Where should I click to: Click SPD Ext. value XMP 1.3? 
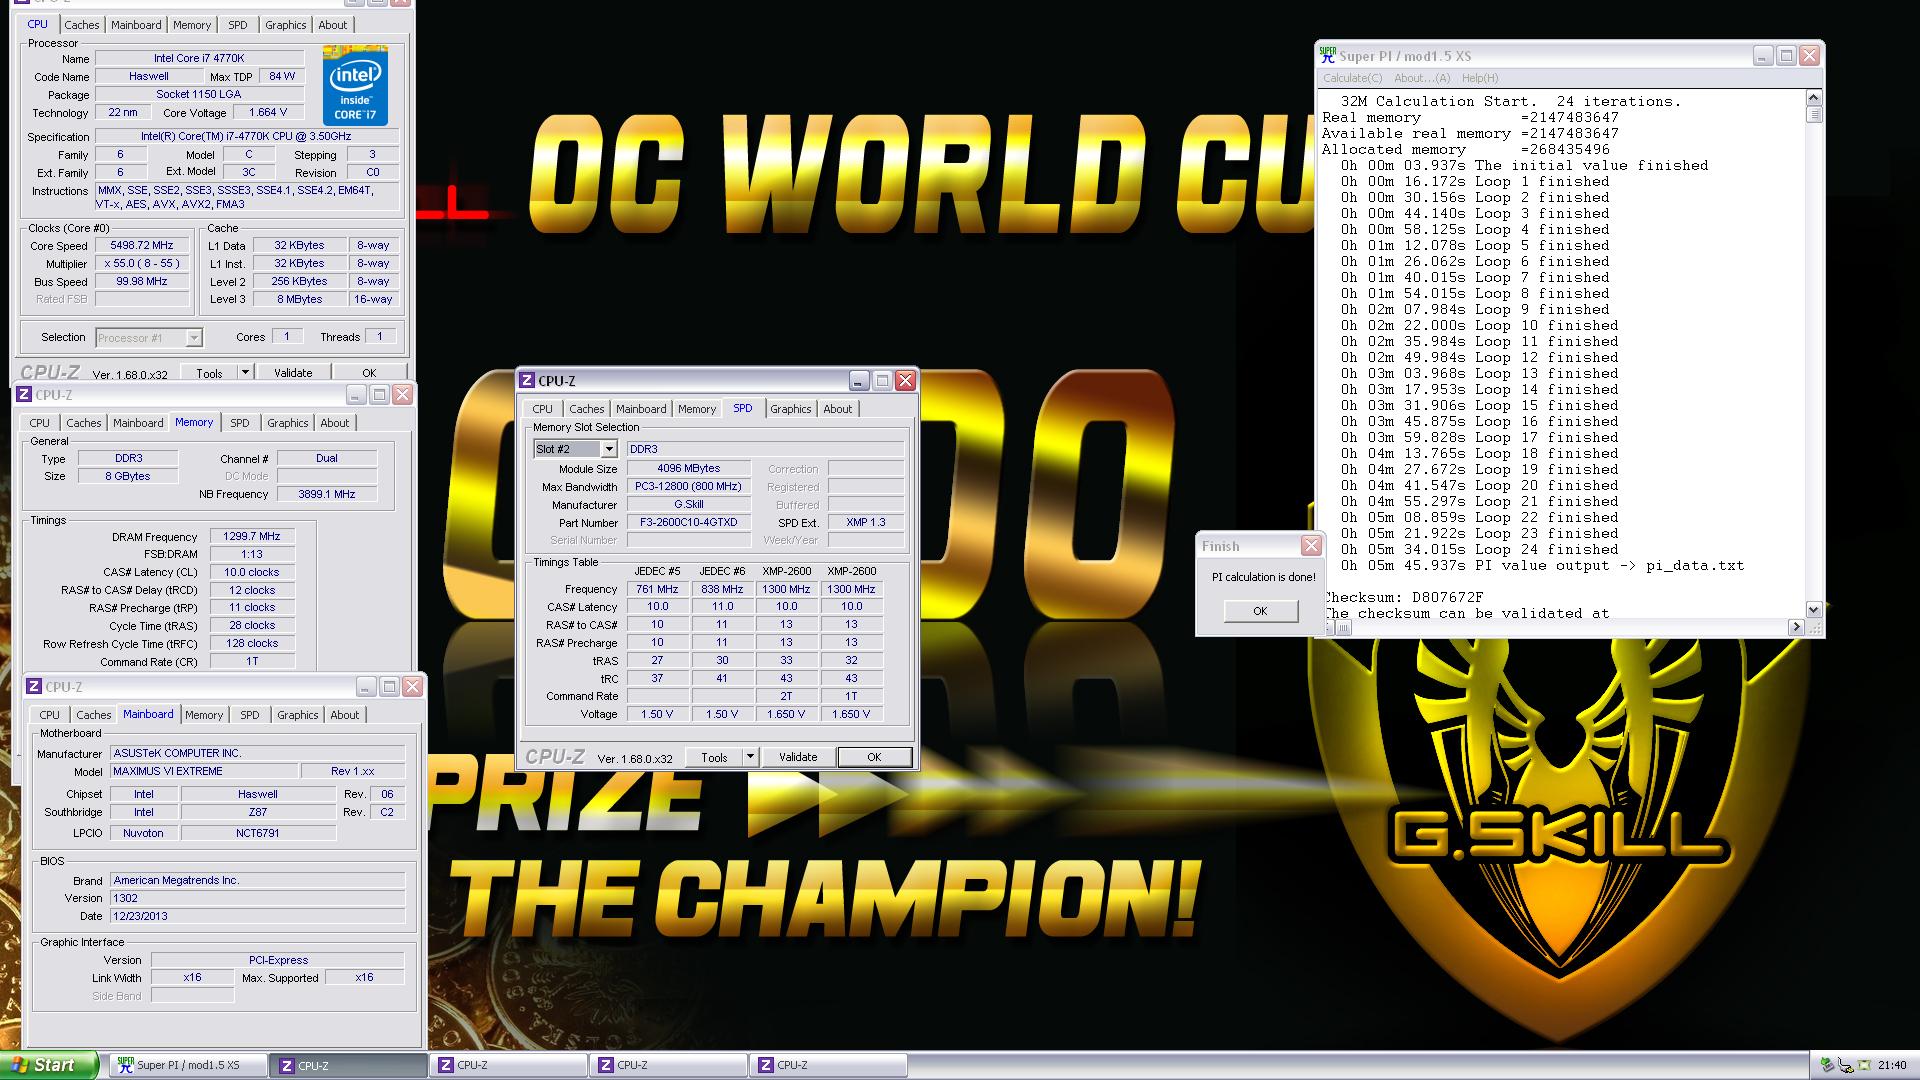pos(865,523)
